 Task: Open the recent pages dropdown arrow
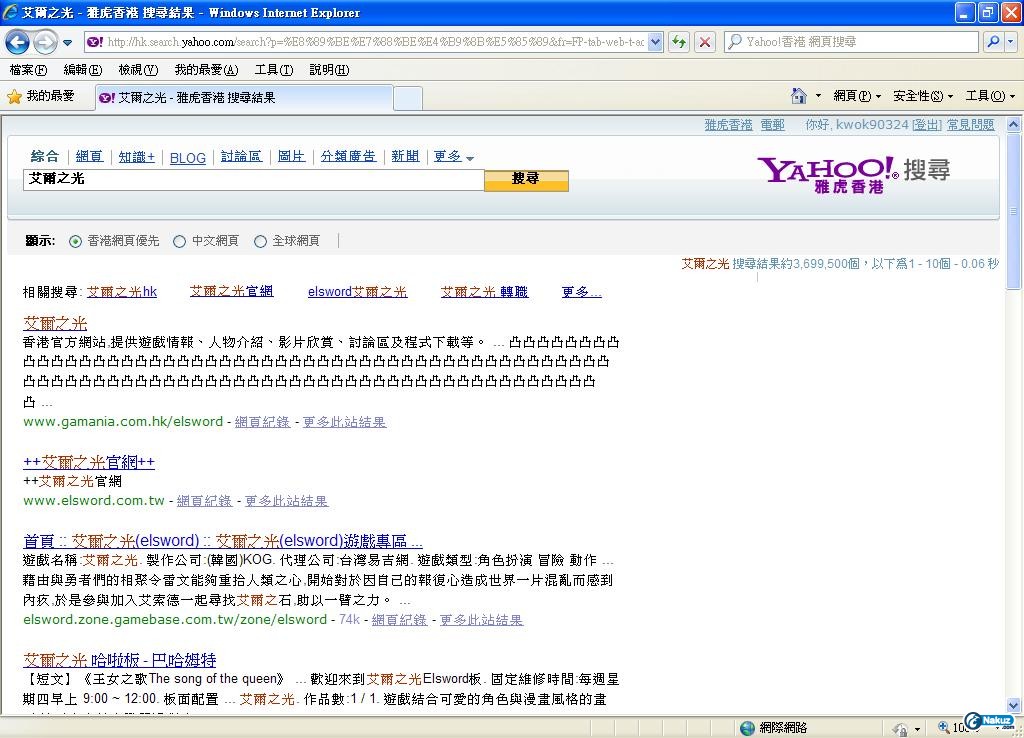click(x=67, y=43)
